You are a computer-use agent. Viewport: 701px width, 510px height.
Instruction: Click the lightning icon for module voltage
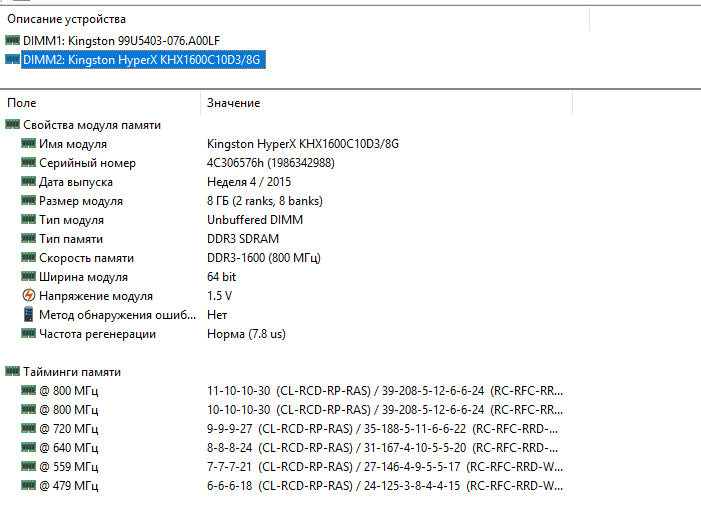(x=28, y=296)
